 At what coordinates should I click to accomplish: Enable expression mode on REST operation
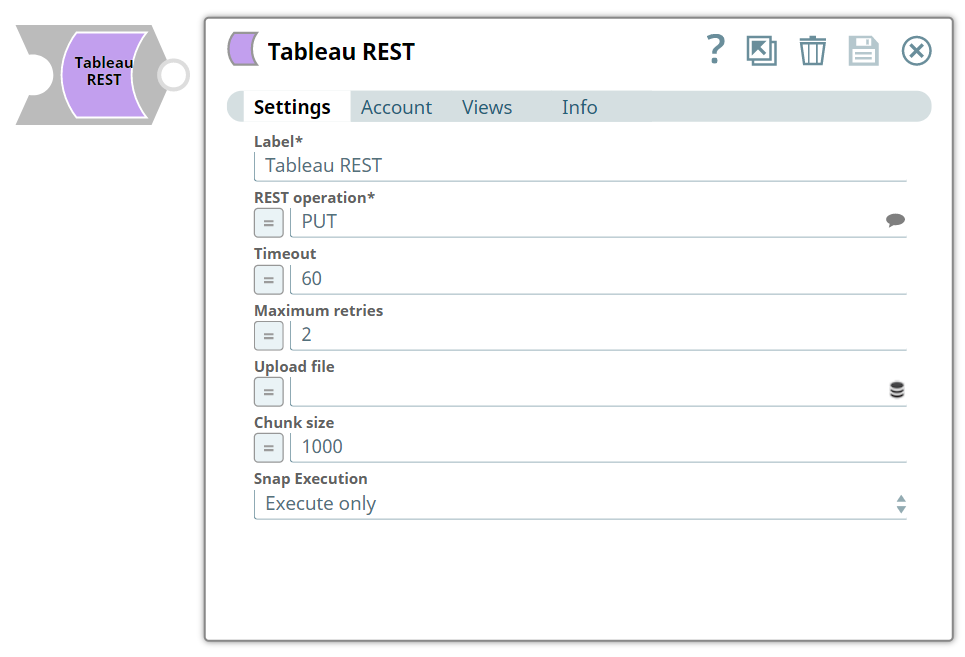click(268, 222)
